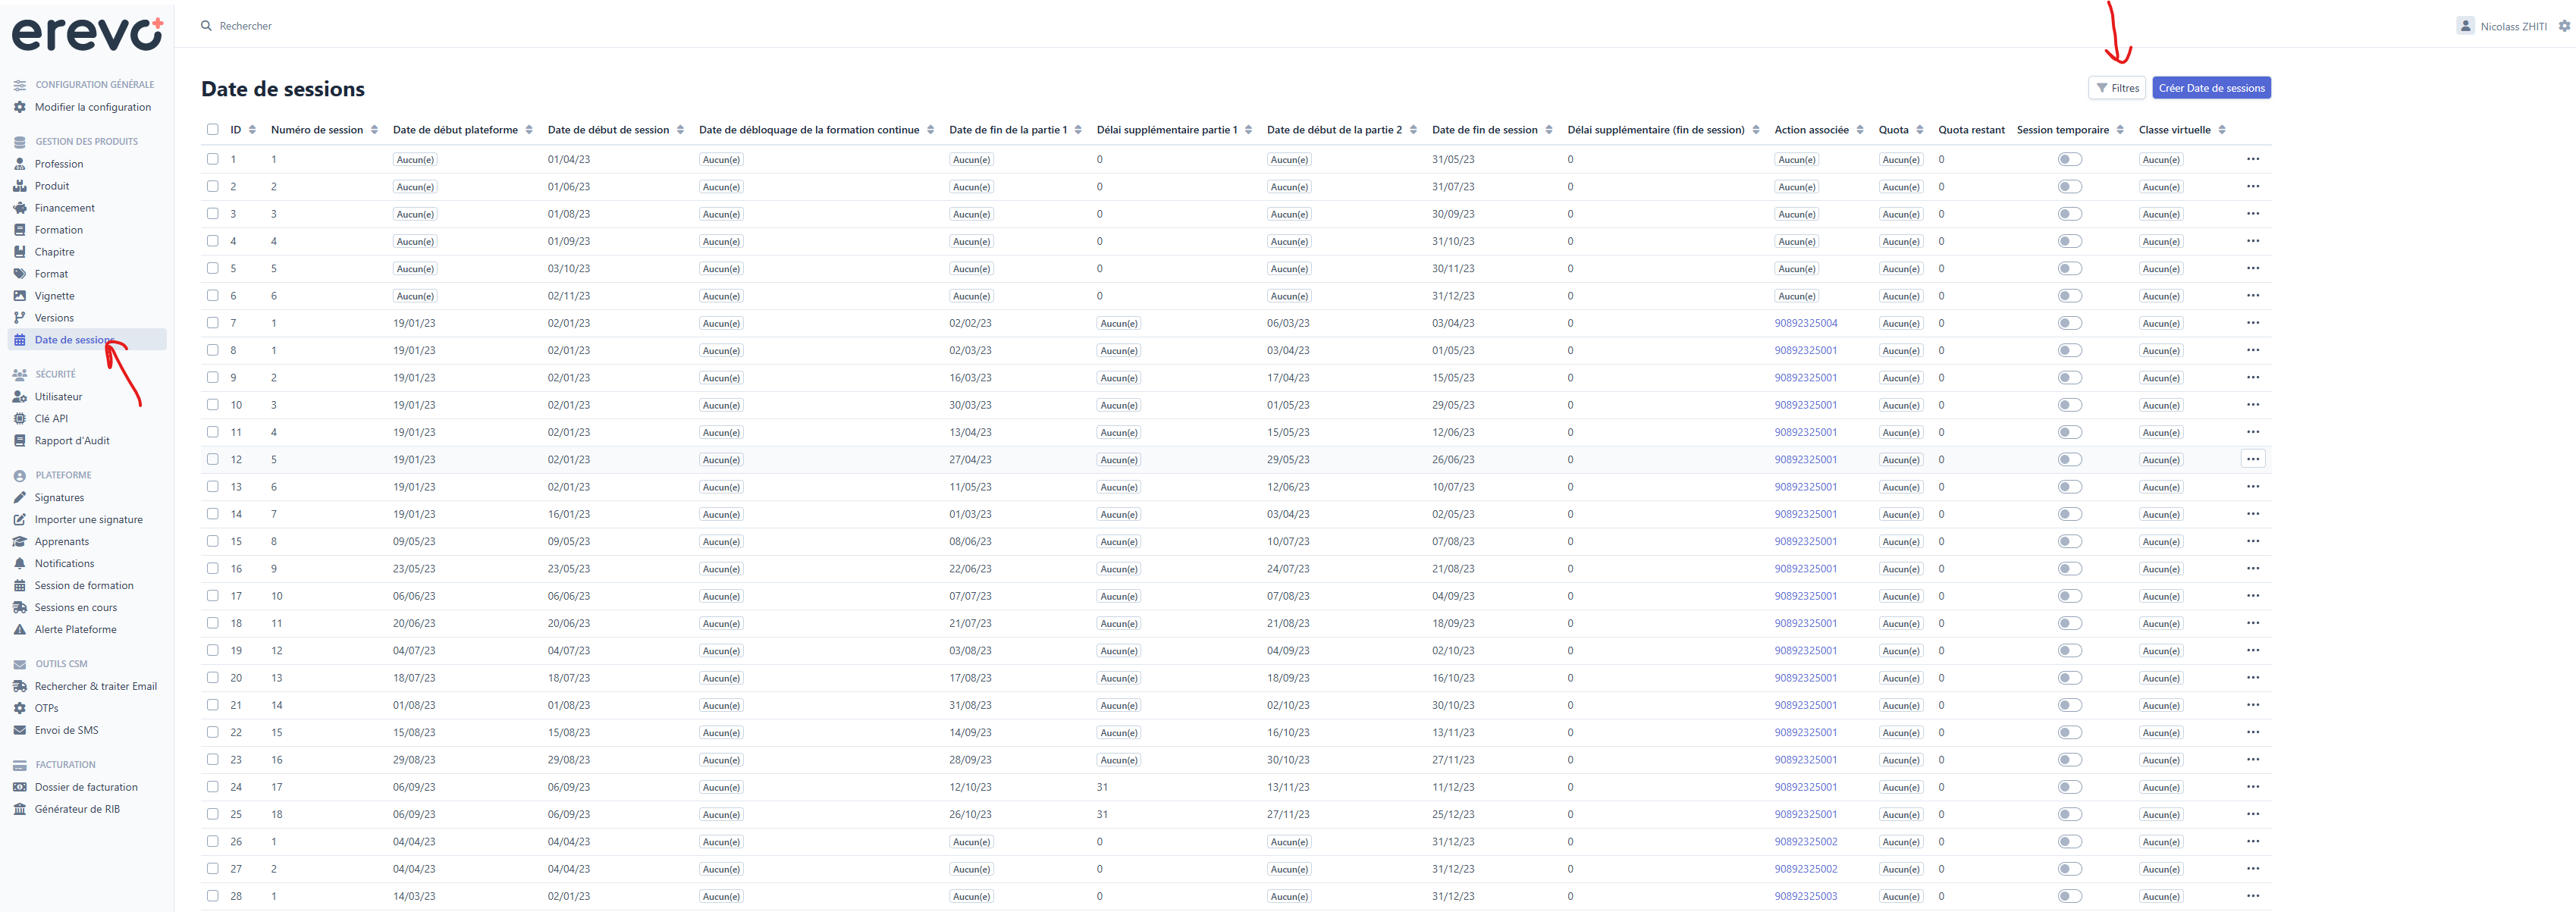Open three-dot actions menu for row ID 1

pyautogui.click(x=2253, y=159)
